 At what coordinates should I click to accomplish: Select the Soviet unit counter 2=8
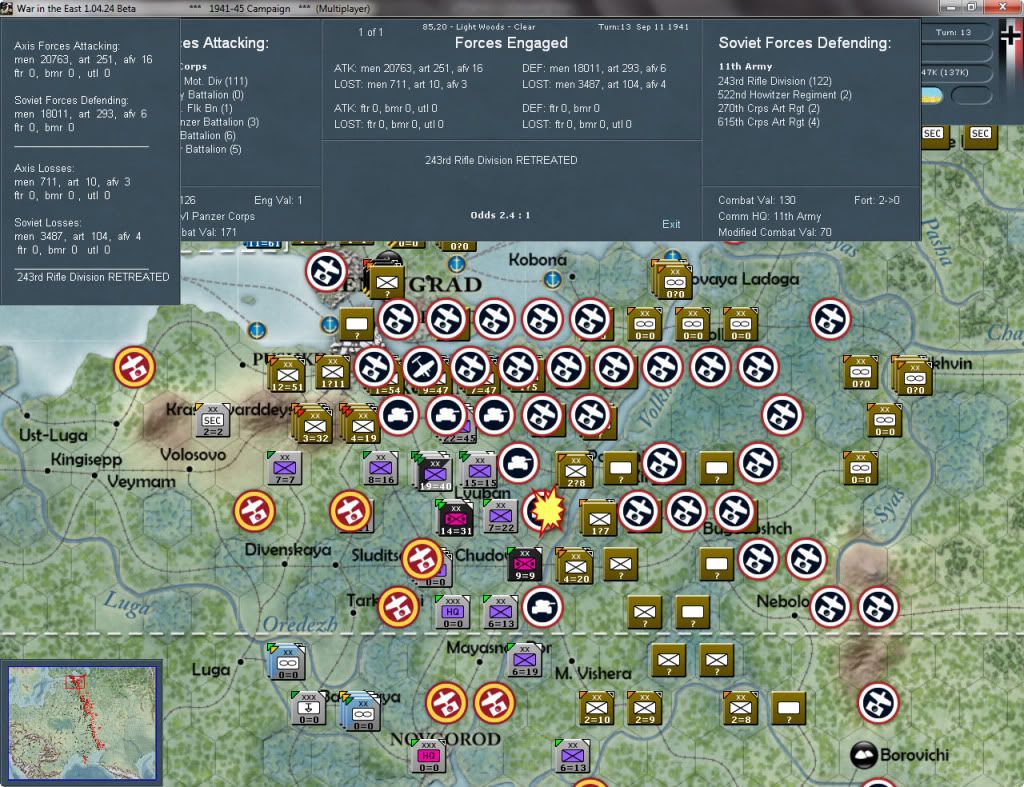pyautogui.click(x=740, y=709)
